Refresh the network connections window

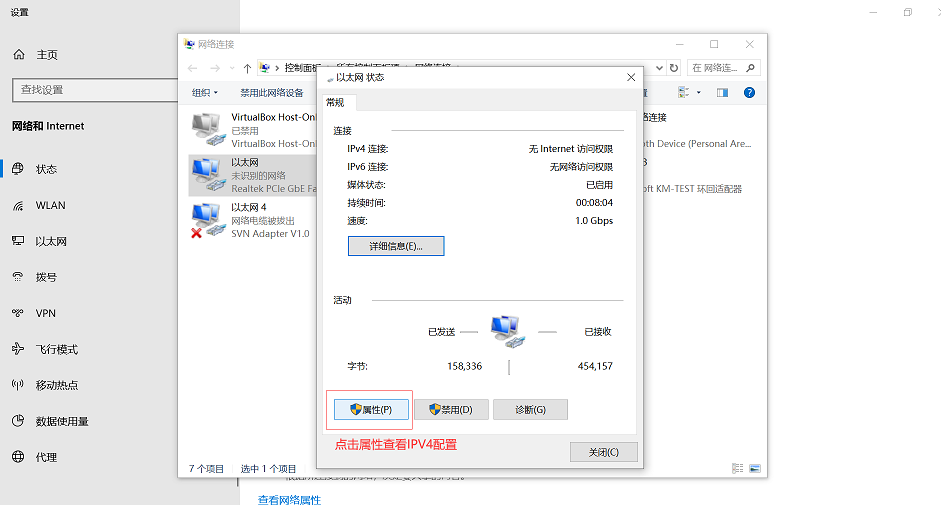coord(674,68)
